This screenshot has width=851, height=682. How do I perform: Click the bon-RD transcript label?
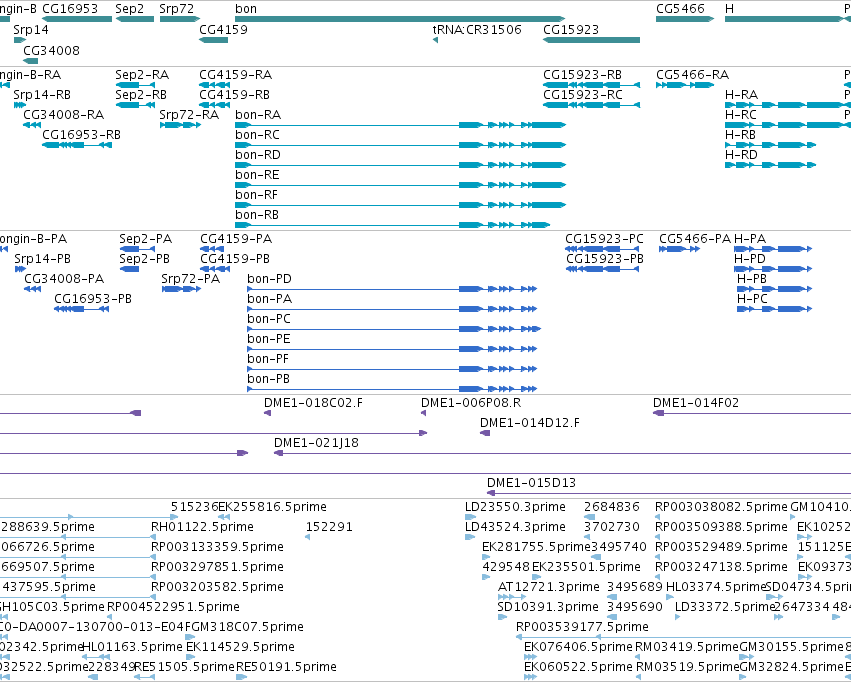(x=258, y=155)
